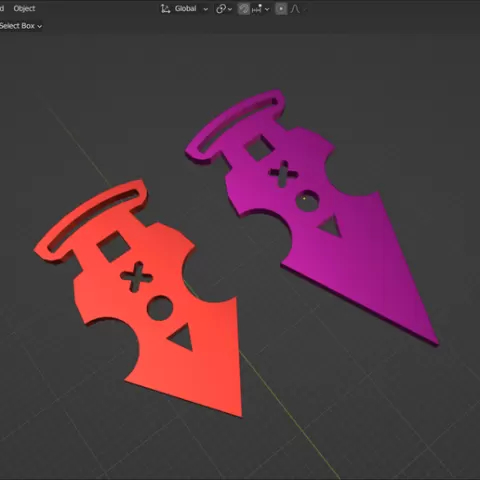Expand the pivot point chevron

click(230, 9)
